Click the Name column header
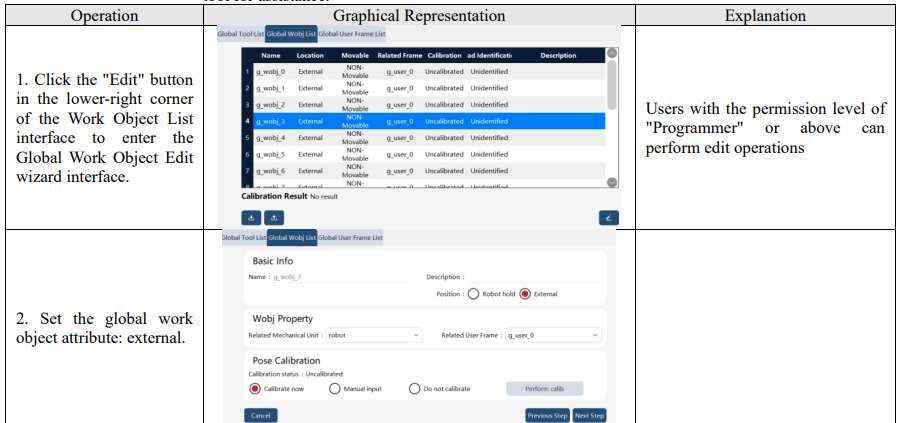The height and width of the screenshot is (423, 898). 270,56
